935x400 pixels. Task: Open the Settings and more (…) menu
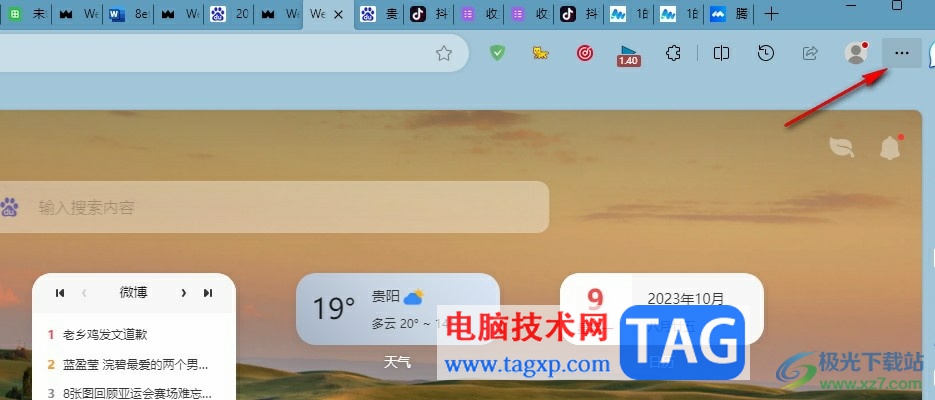[x=902, y=53]
